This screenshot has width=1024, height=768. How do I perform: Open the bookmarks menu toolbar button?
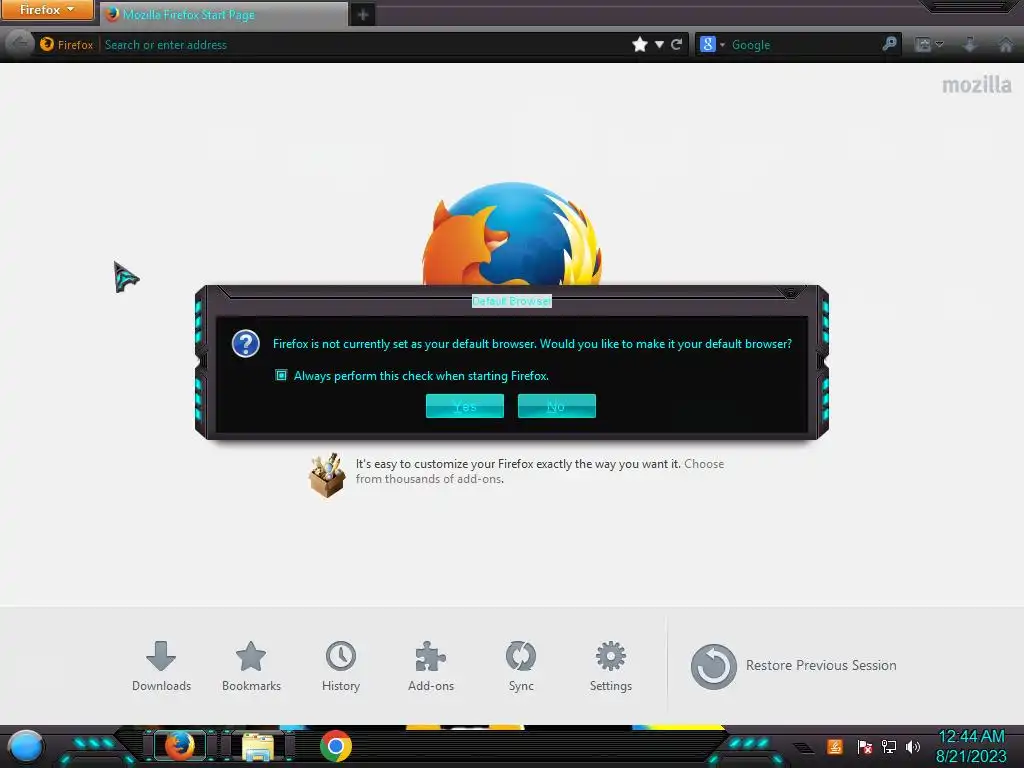929,44
